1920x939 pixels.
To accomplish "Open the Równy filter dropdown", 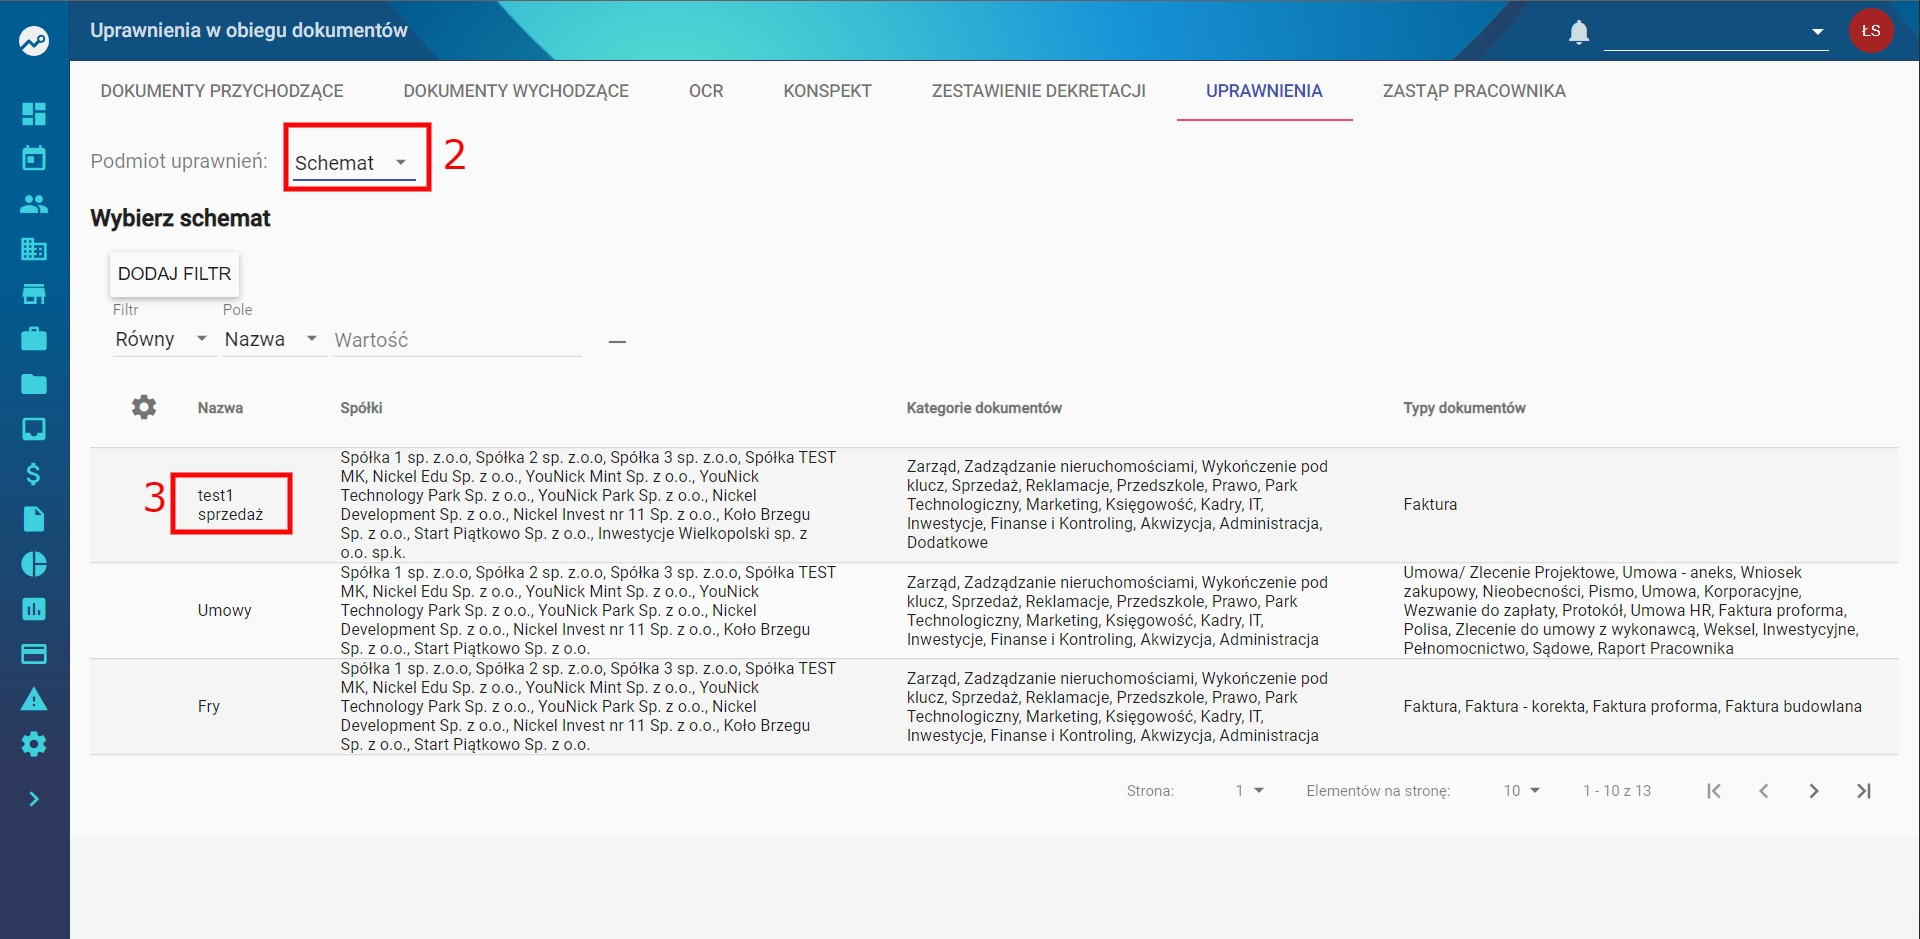I will tap(161, 340).
